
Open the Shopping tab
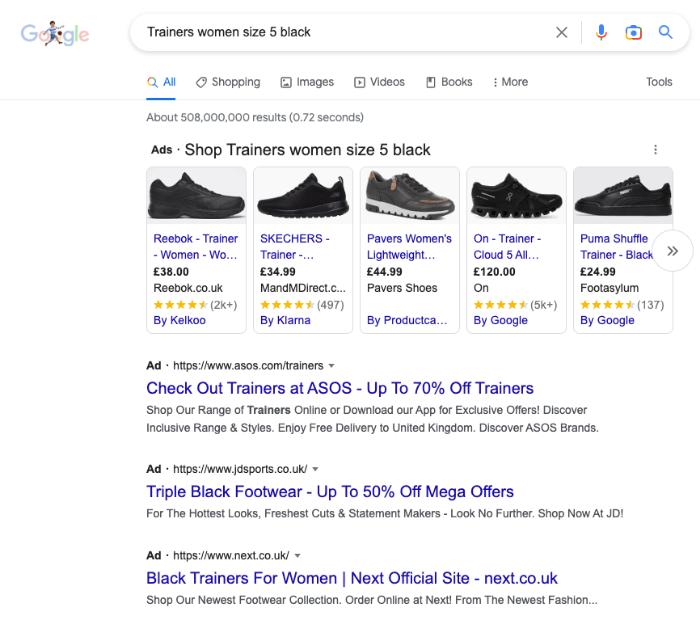(228, 82)
